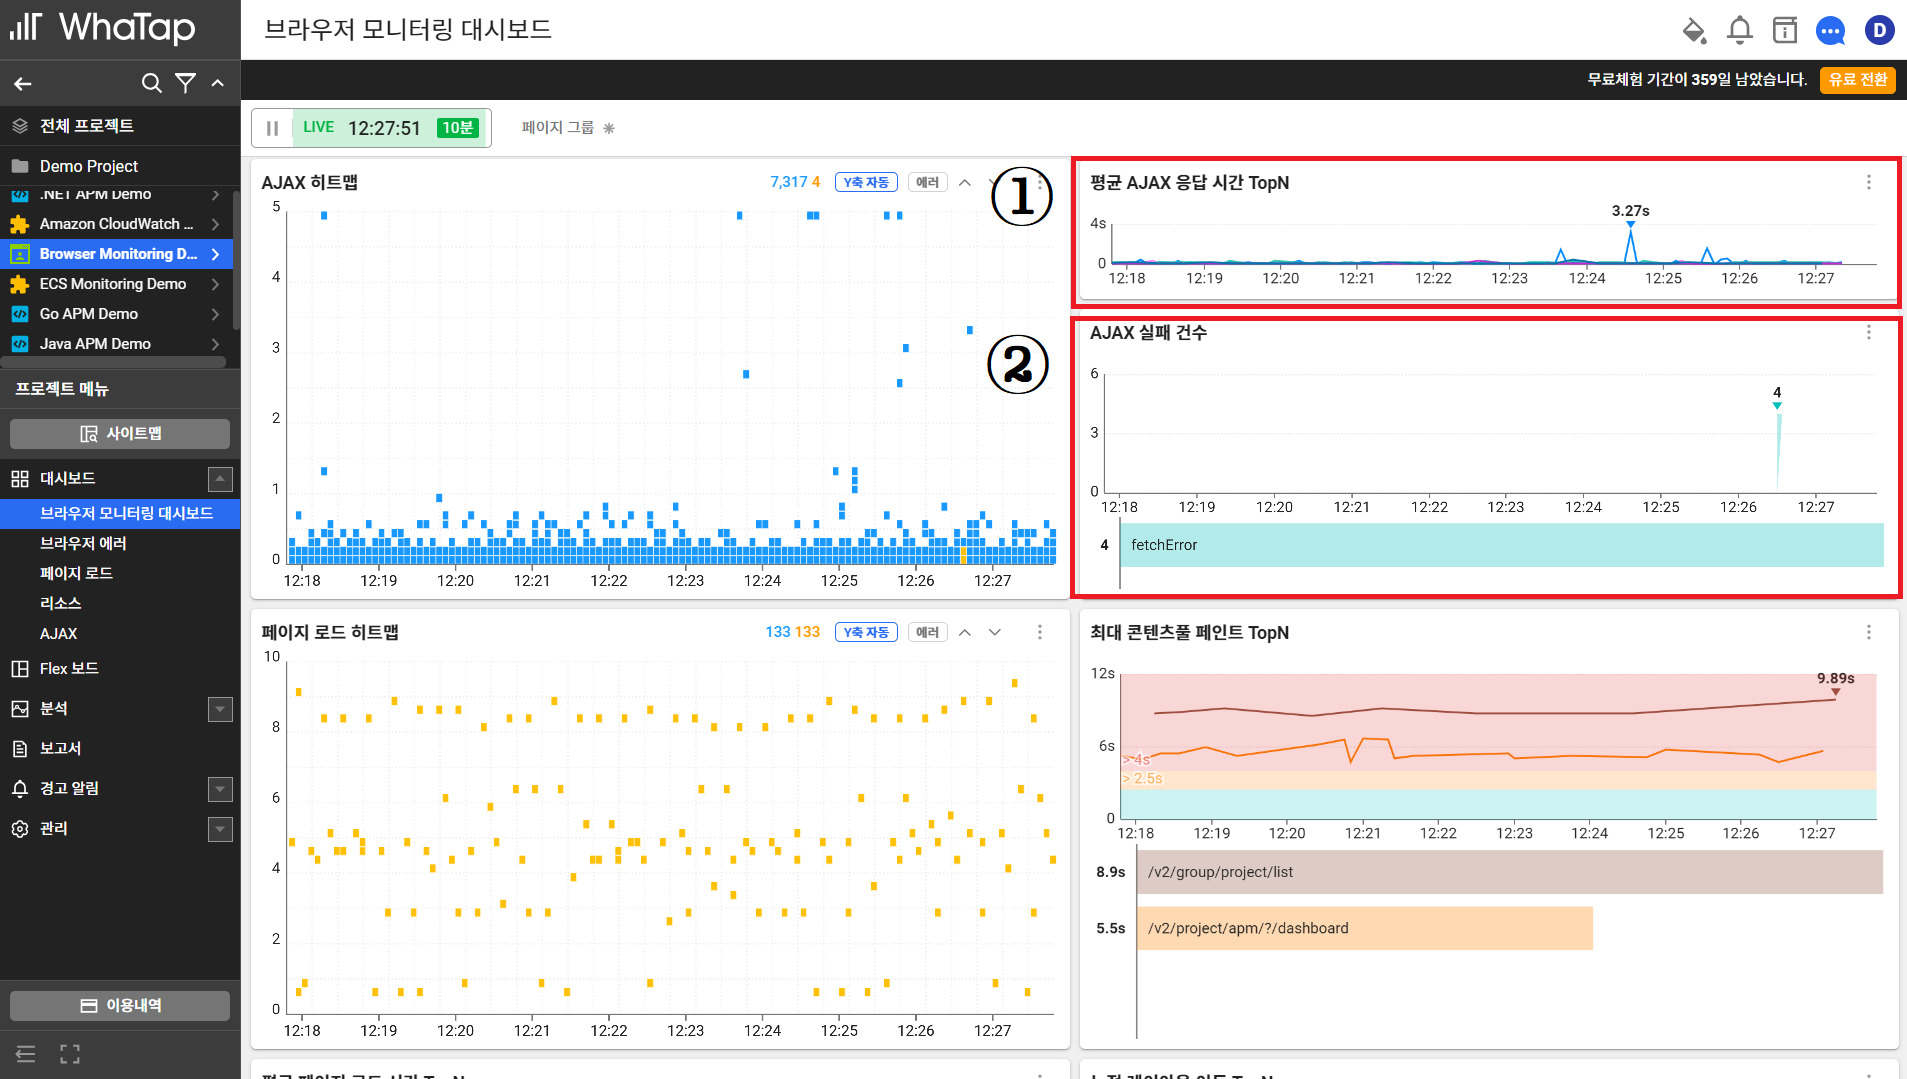The width and height of the screenshot is (1907, 1079).
Task: Open Amazon CloudWatch project
Action: click(116, 224)
